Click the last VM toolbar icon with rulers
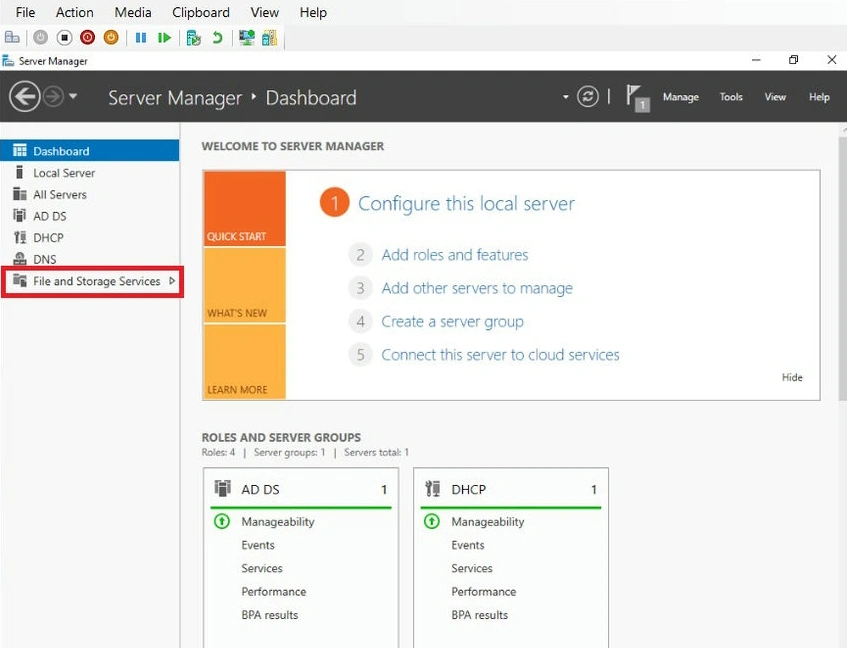Image resolution: width=847 pixels, height=648 pixels. pyautogui.click(x=269, y=37)
